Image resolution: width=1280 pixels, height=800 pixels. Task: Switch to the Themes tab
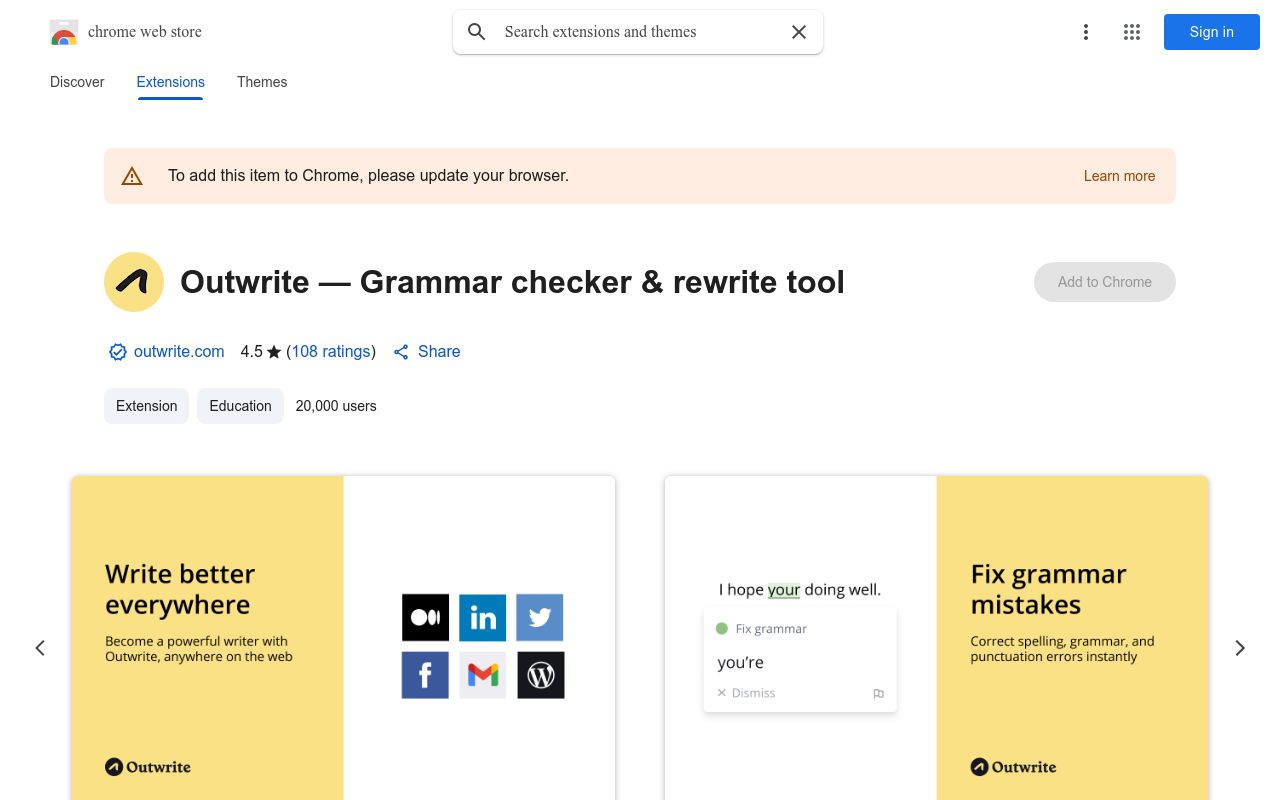pos(262,82)
